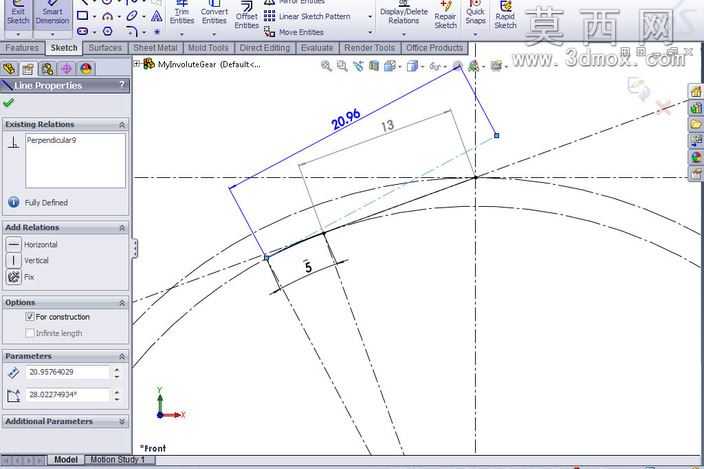Select the Corner Rectangle sketch tool
The image size is (704, 469).
[x=83, y=16]
